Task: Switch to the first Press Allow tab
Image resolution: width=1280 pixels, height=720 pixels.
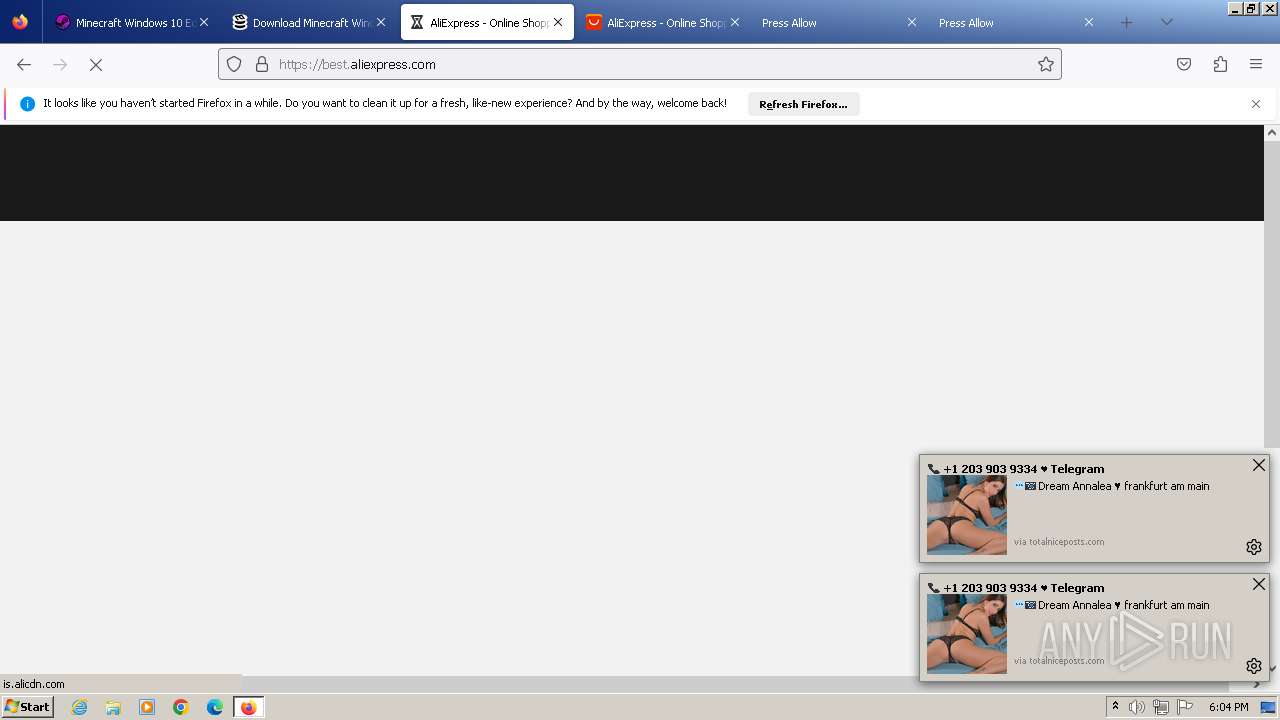Action: 832,22
